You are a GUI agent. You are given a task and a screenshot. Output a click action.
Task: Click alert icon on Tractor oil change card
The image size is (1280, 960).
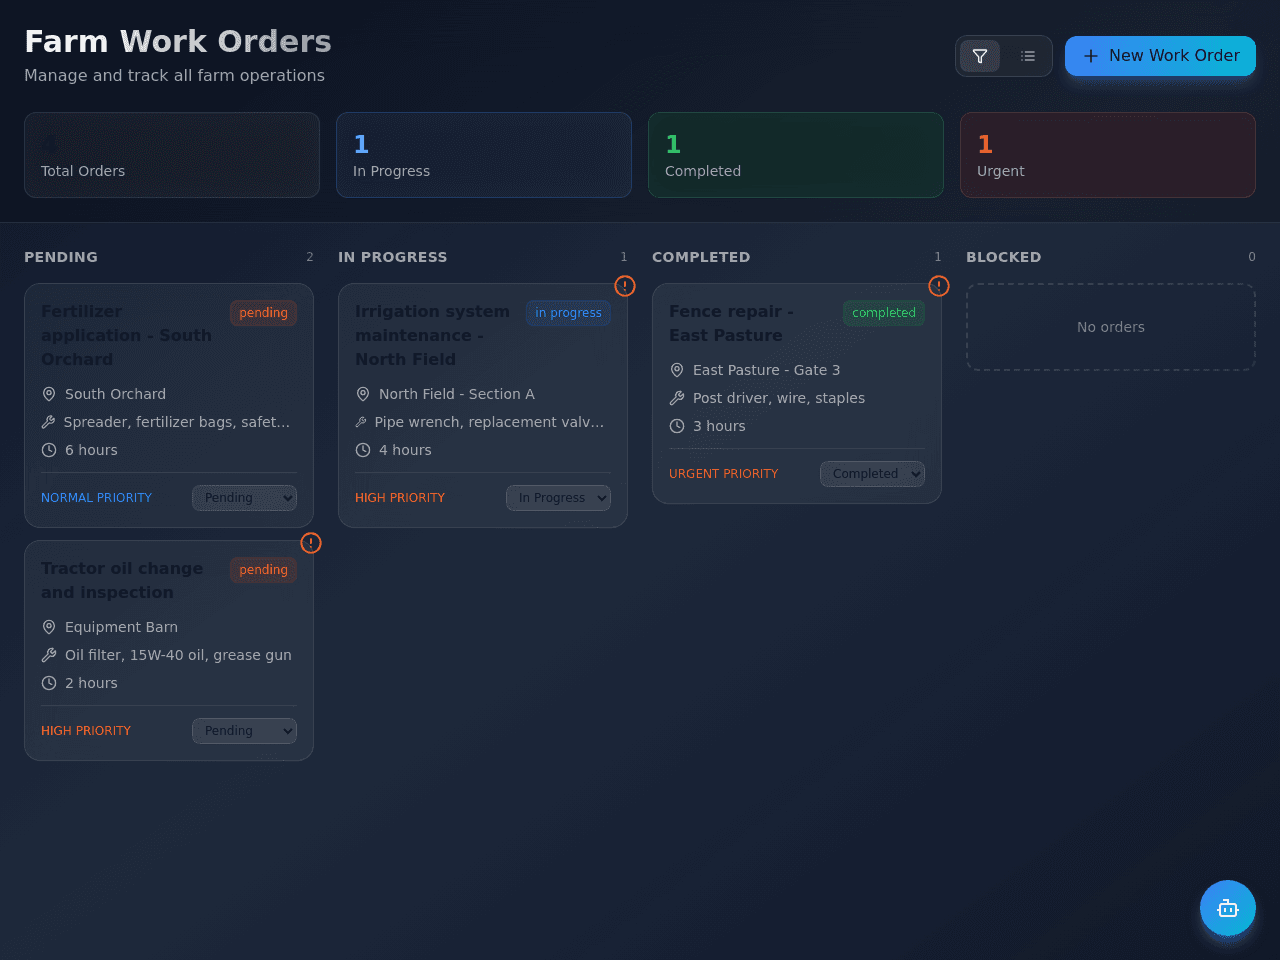click(x=311, y=543)
